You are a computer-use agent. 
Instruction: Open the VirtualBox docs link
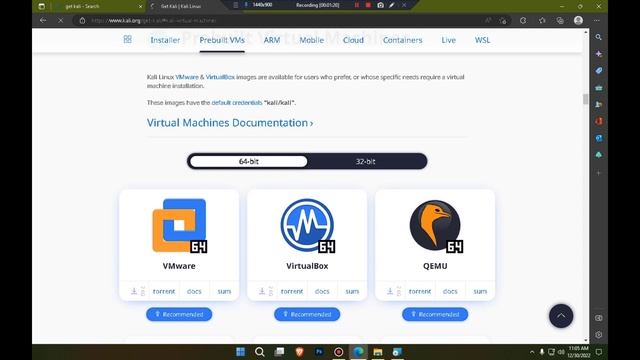322,291
